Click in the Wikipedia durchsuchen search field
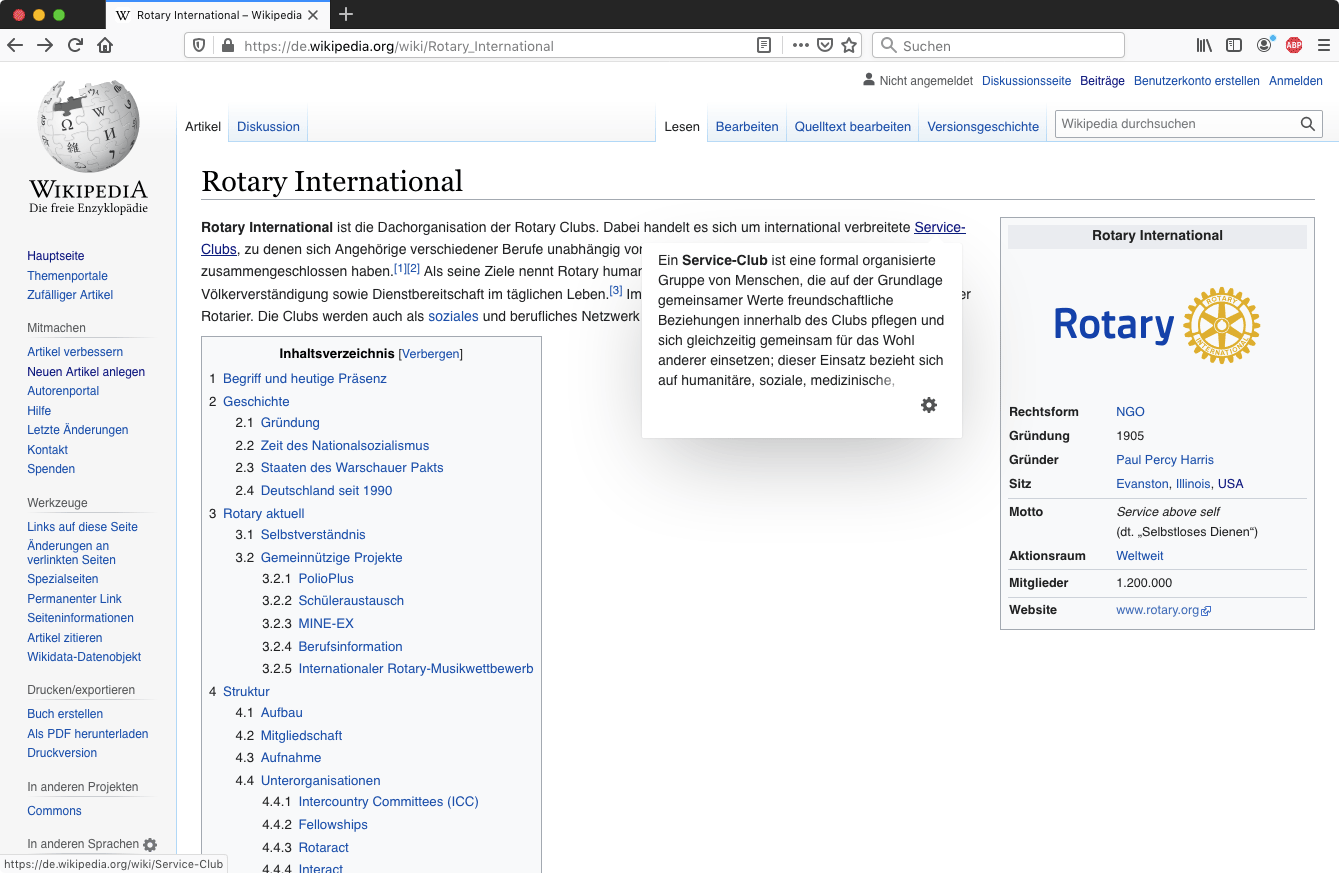This screenshot has width=1339, height=873. click(1176, 124)
